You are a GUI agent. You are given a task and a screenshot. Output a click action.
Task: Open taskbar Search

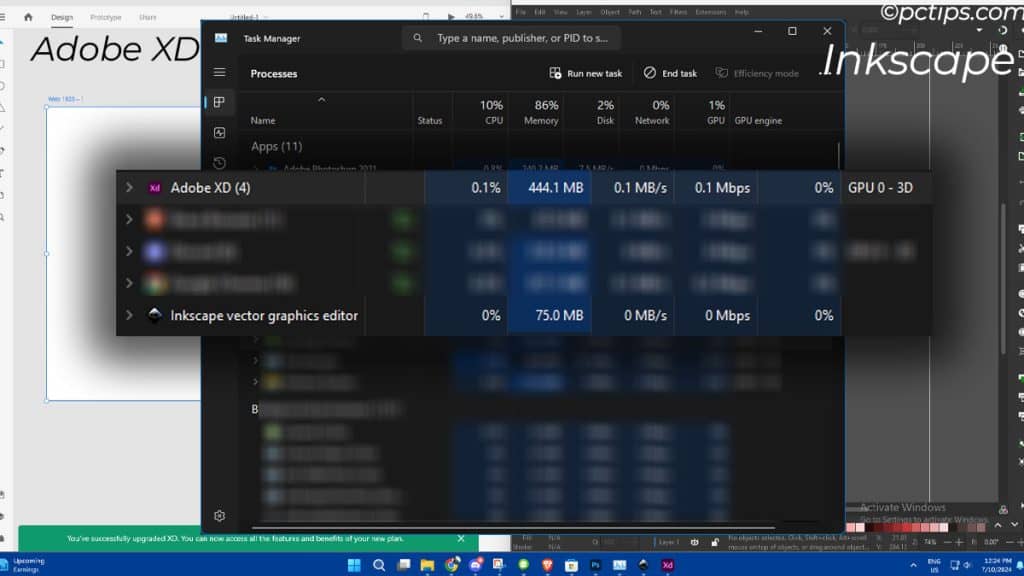point(379,565)
